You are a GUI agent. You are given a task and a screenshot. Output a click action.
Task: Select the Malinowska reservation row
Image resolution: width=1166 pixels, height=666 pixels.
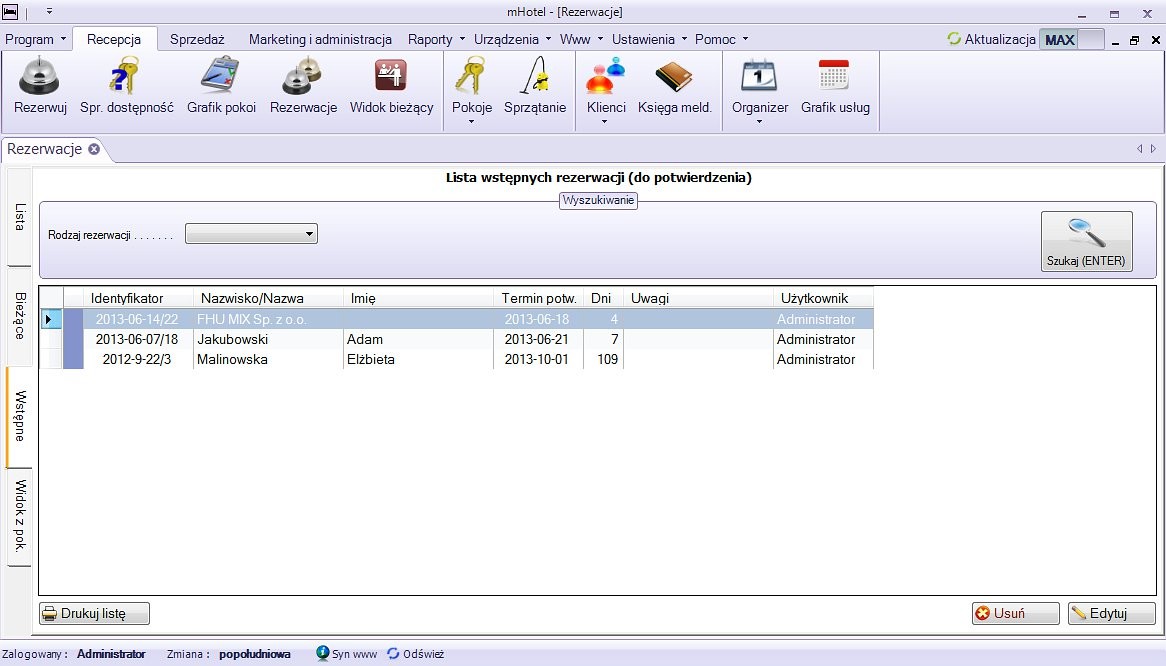coord(456,359)
